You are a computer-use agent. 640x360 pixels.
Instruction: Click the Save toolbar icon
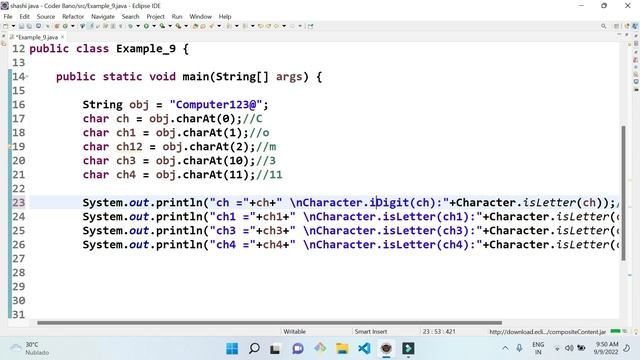pos(21,26)
